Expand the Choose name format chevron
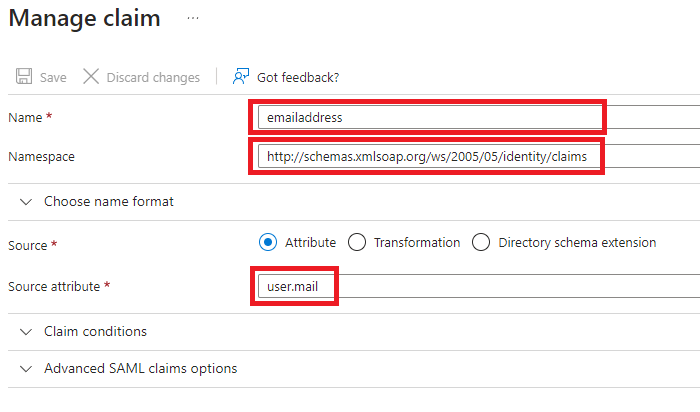700x412 pixels. pos(25,201)
